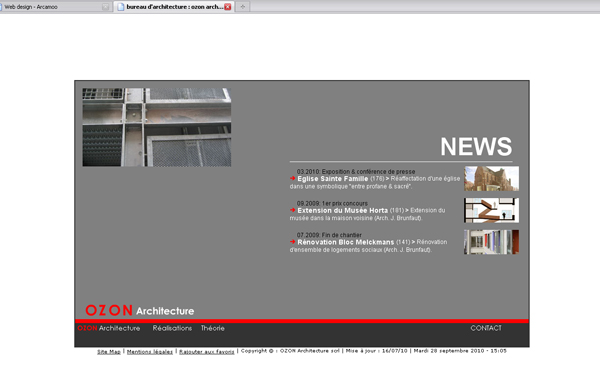This screenshot has width=600, height=367.
Task: Open the Extension du Musée Horta link
Action: pyautogui.click(x=342, y=210)
